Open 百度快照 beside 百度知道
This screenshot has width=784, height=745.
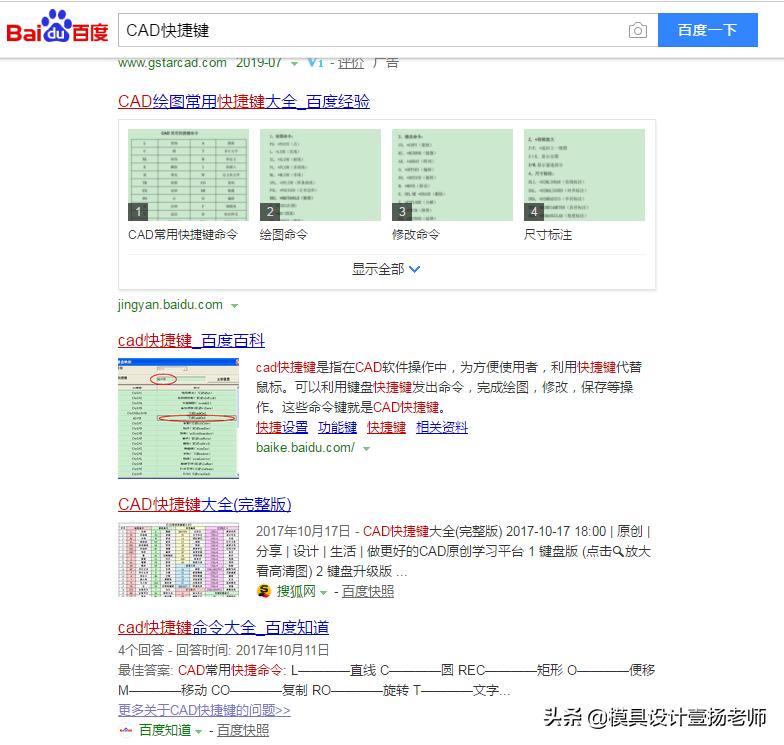[243, 730]
